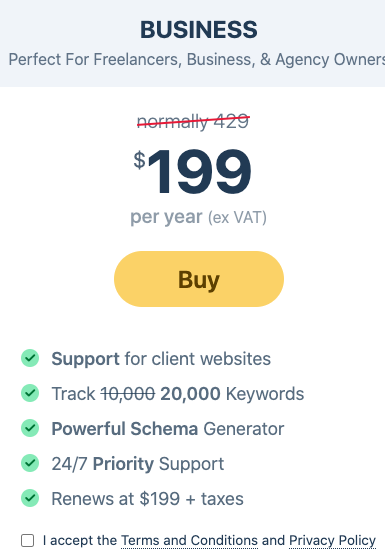Tick the accept Terms and Conditions checkbox
The width and height of the screenshot is (385, 557).
28,540
